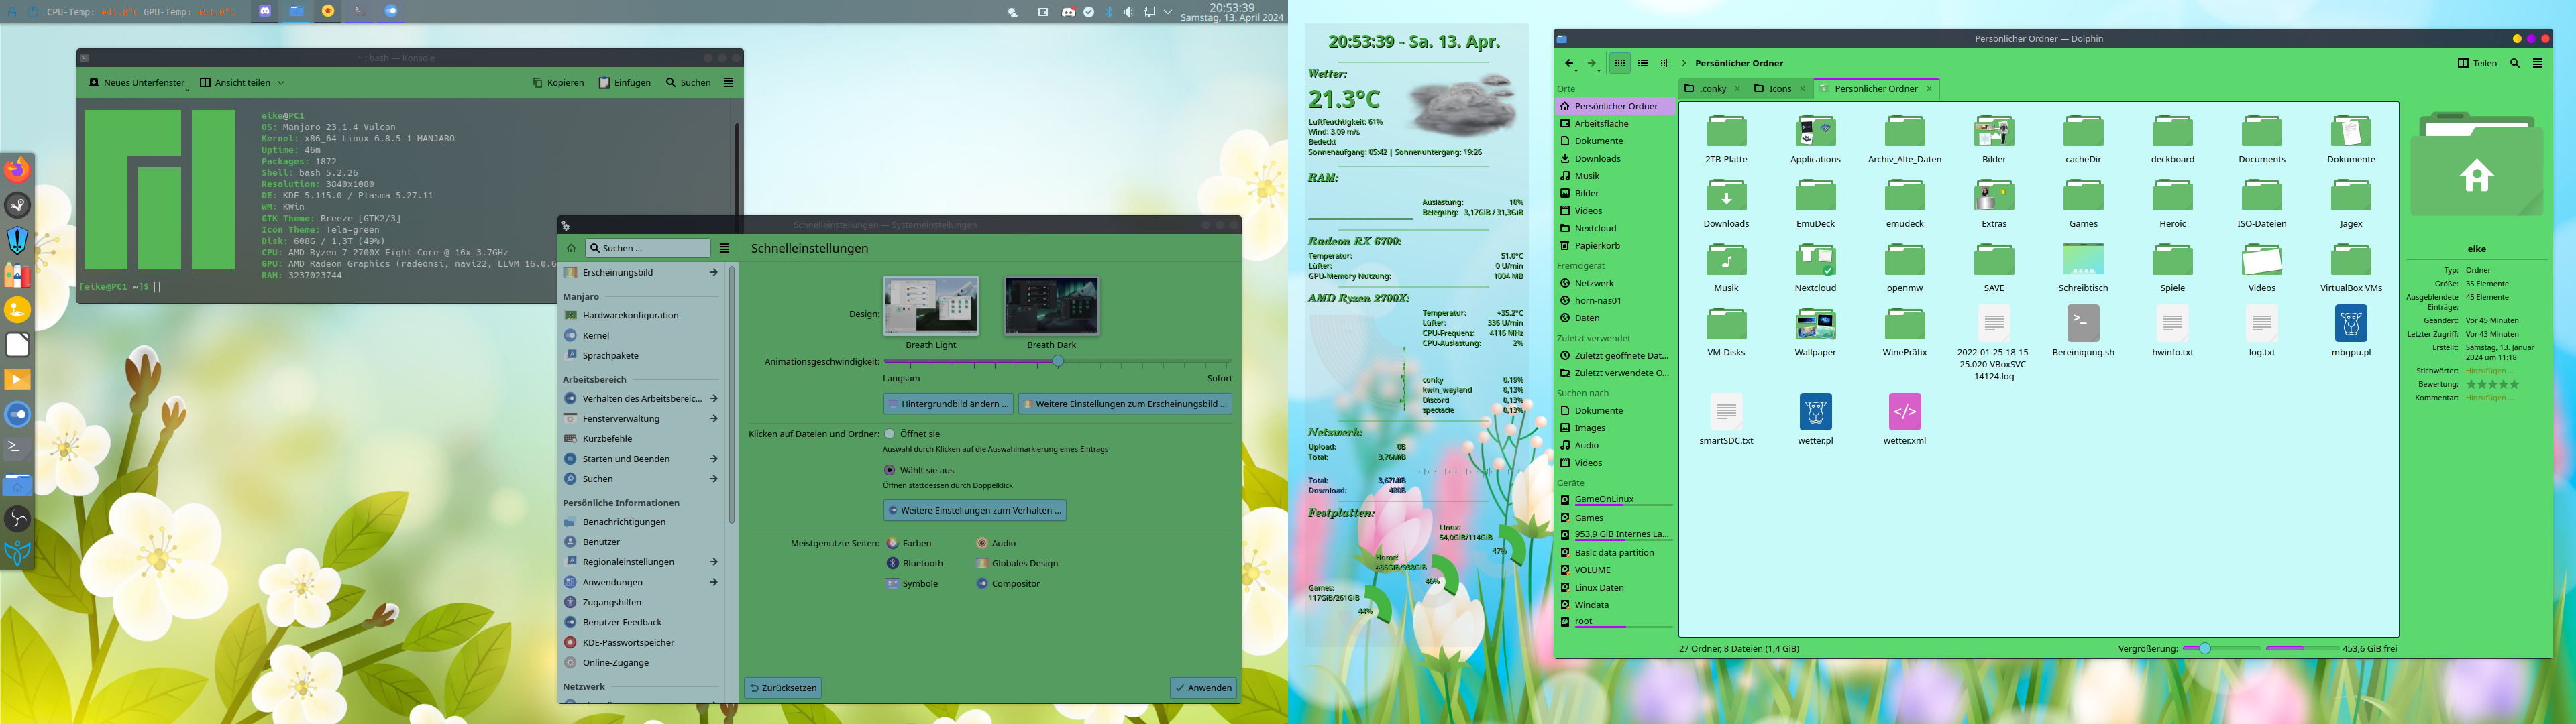Click the Anwenden button
This screenshot has height=724, width=2576.
pyautogui.click(x=1203, y=687)
